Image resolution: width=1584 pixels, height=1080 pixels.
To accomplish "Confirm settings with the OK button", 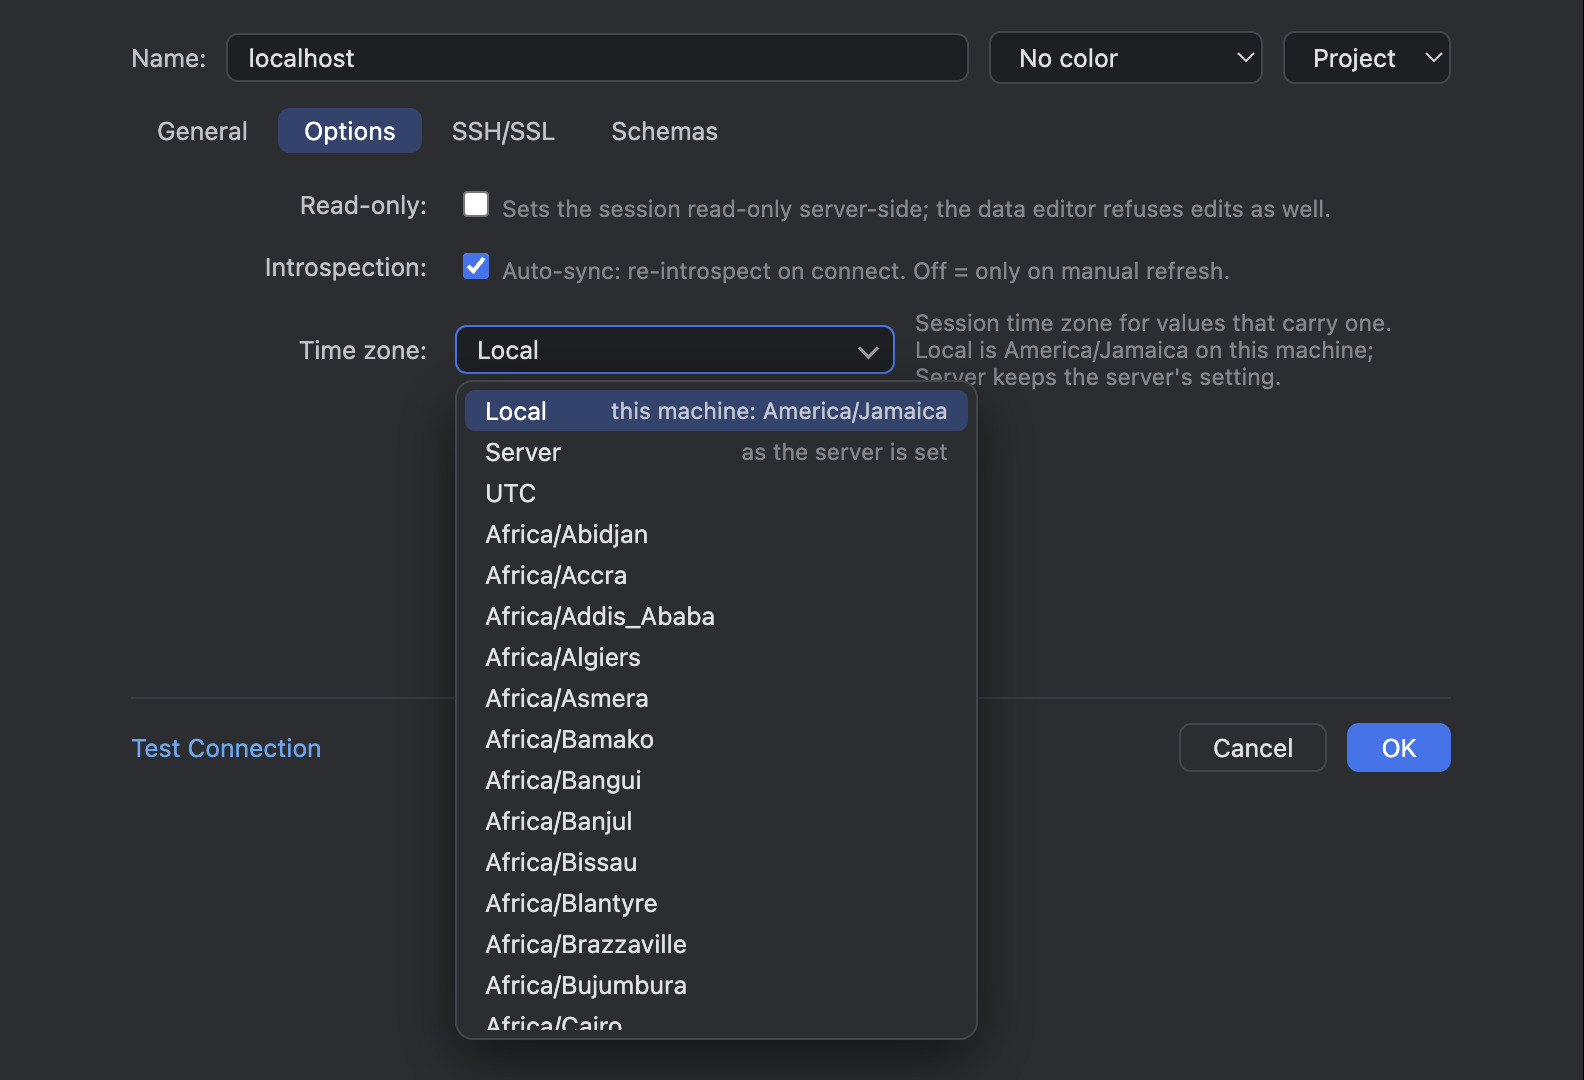I will [1399, 748].
